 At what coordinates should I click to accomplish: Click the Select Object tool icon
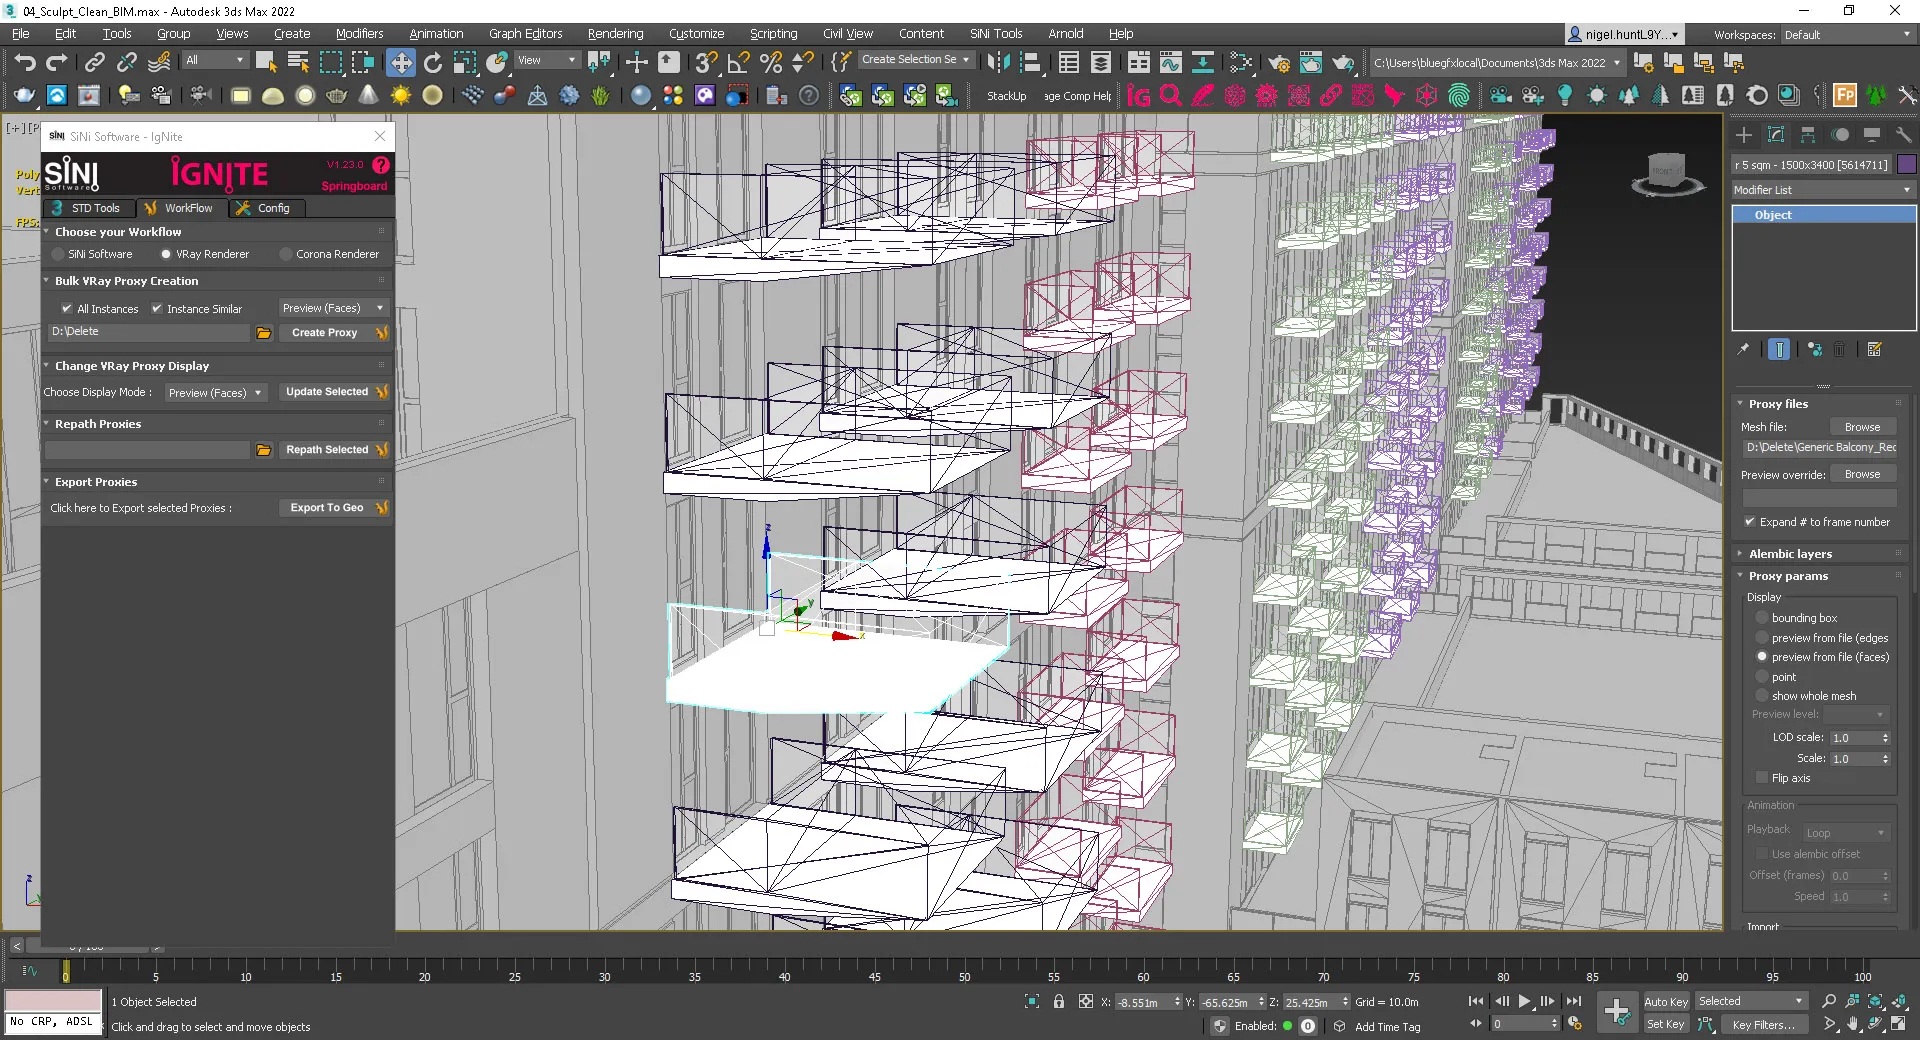click(x=266, y=63)
